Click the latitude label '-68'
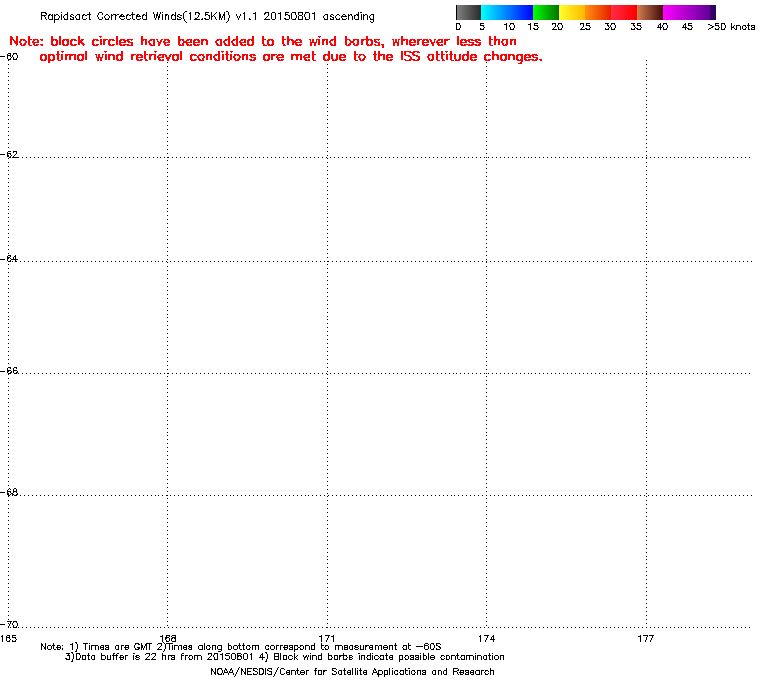This screenshot has width=760, height=688. tap(10, 493)
